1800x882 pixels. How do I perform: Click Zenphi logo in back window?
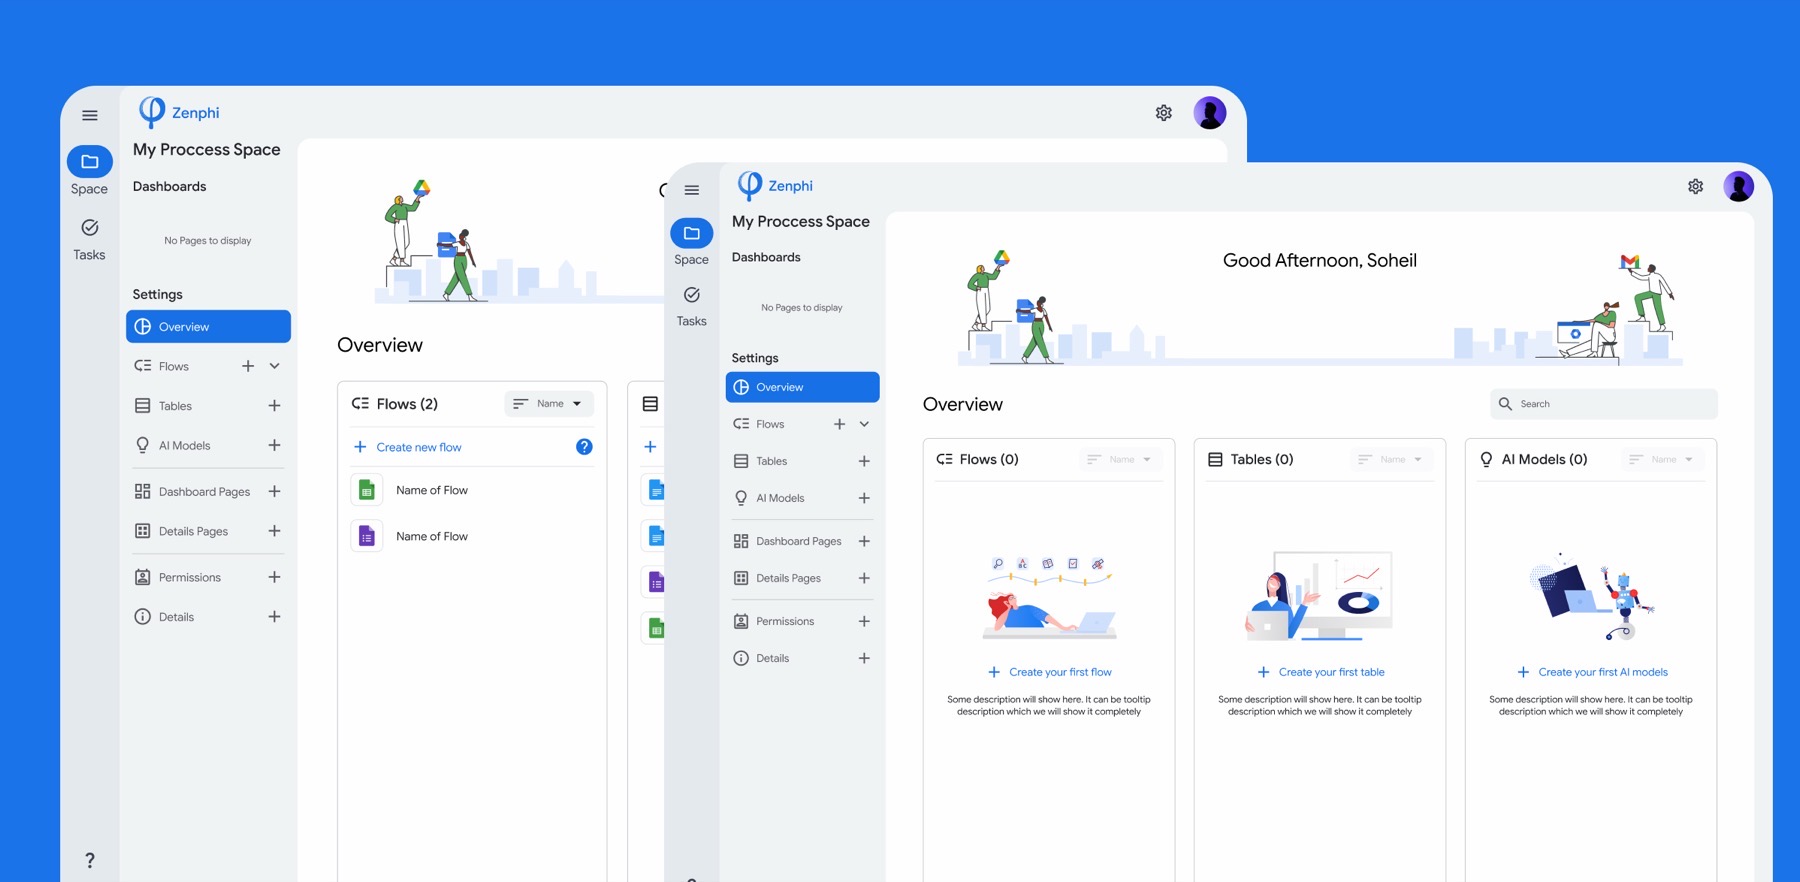[179, 112]
